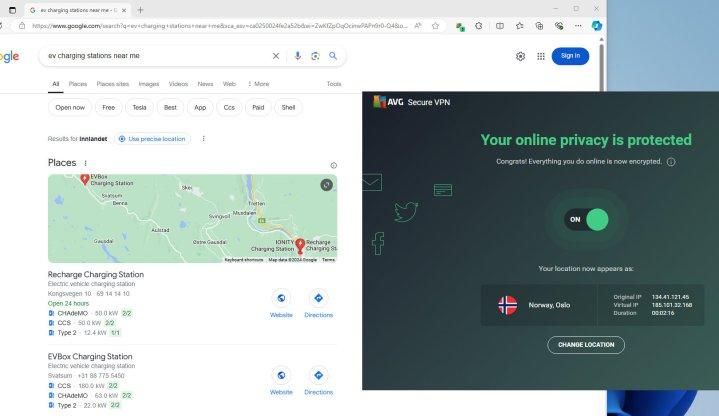Select the All search tab

coord(55,84)
